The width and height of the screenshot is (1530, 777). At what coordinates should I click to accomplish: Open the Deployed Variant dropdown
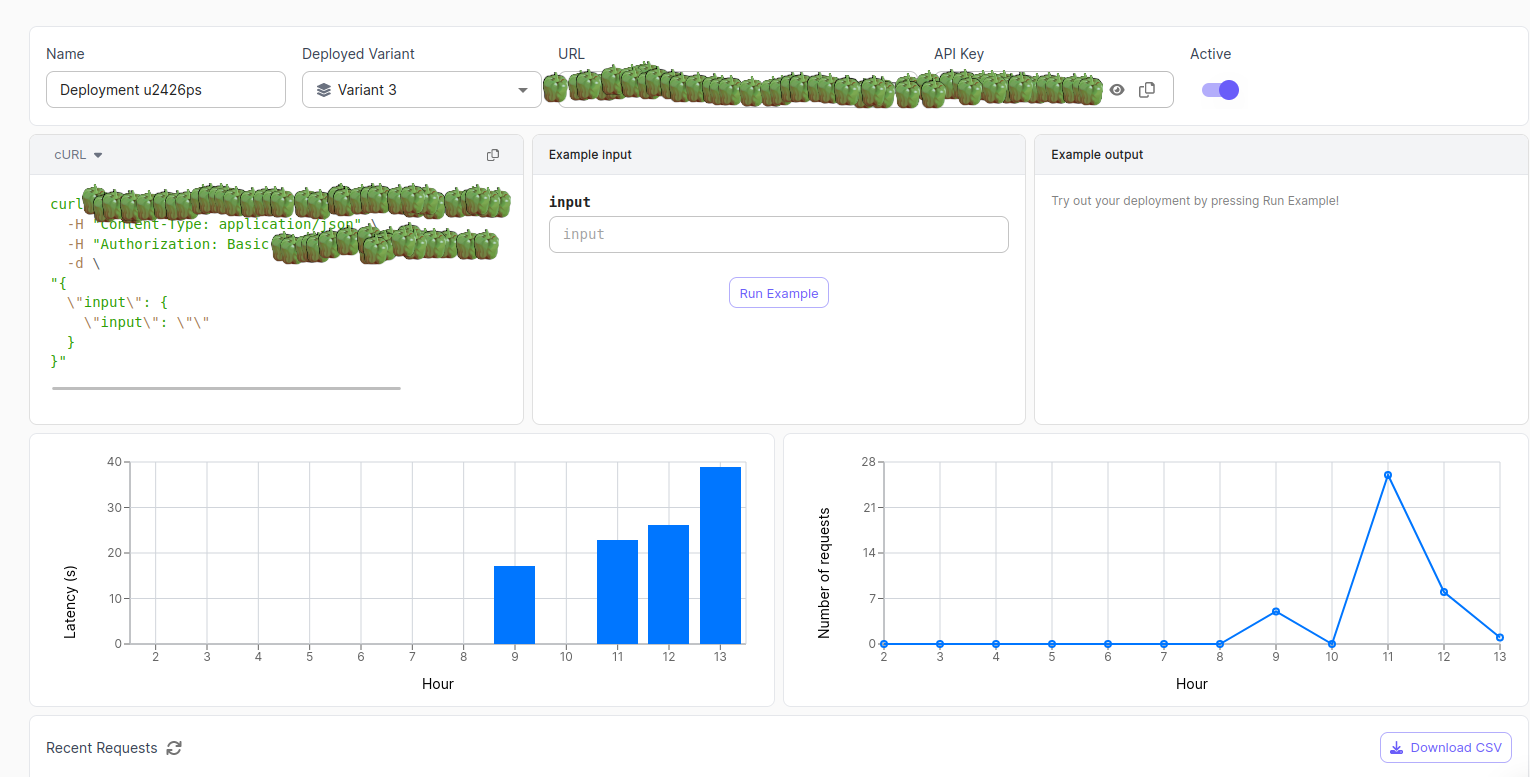click(x=422, y=90)
